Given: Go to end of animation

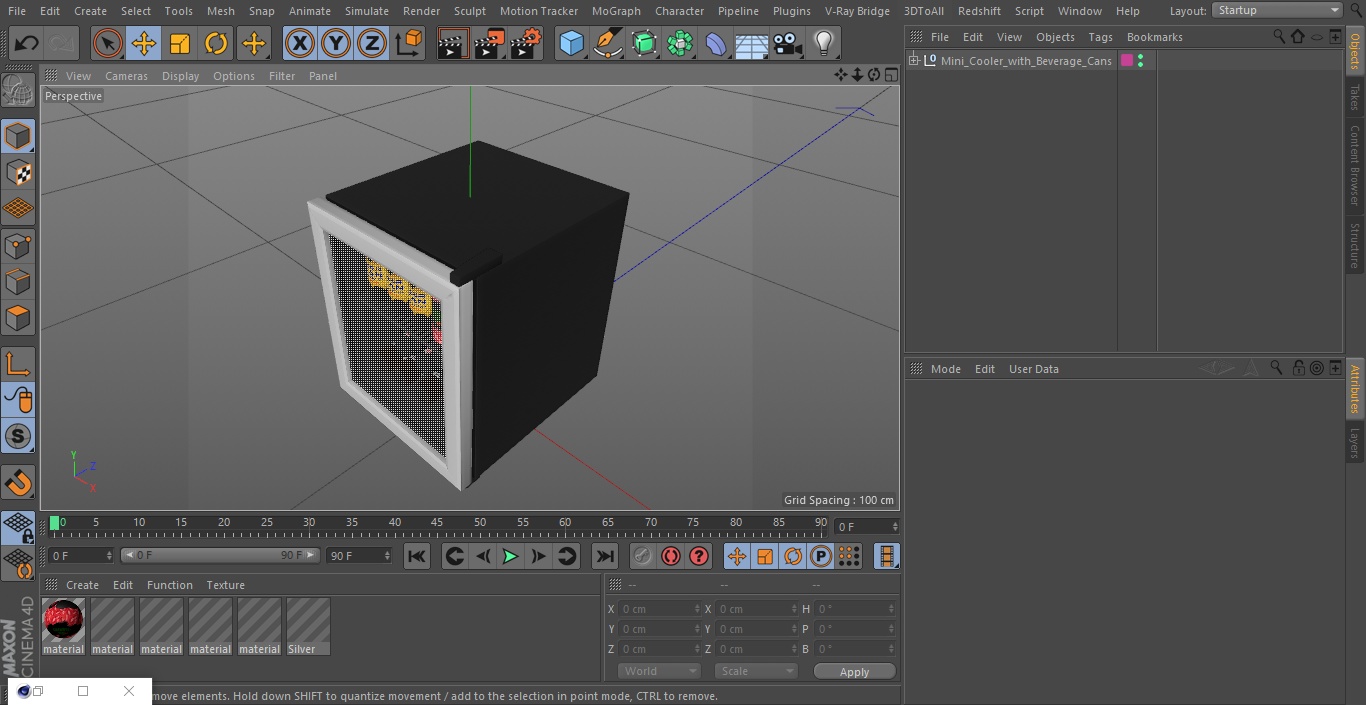Looking at the screenshot, I should point(605,556).
